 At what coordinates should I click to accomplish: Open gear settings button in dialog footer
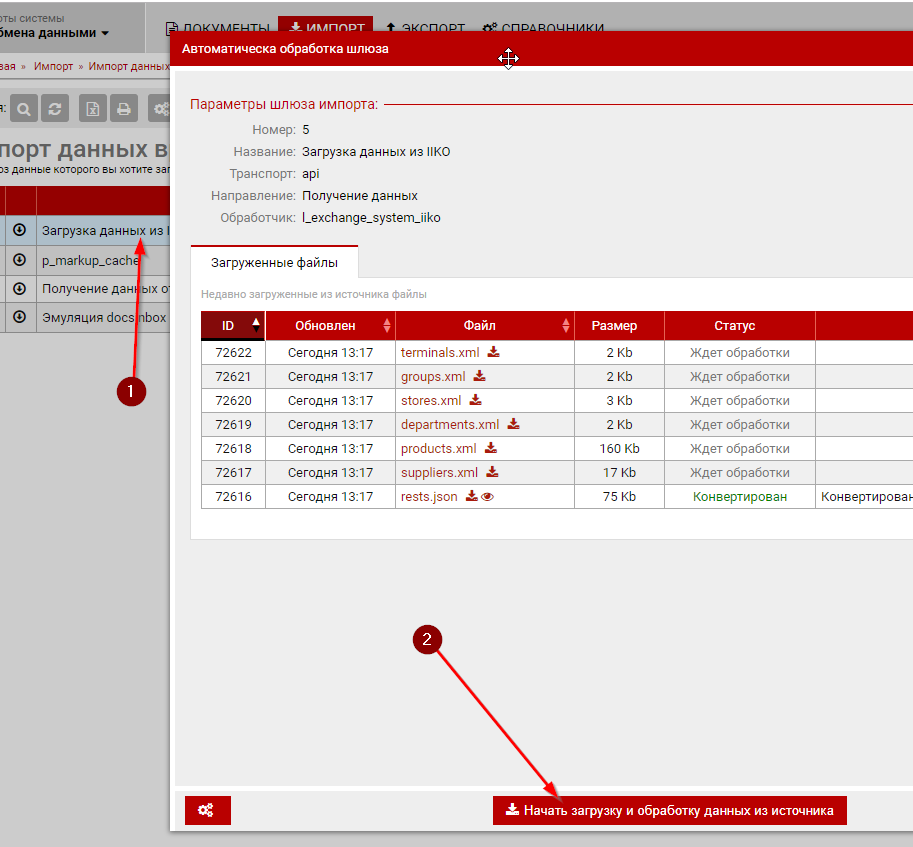[207, 810]
